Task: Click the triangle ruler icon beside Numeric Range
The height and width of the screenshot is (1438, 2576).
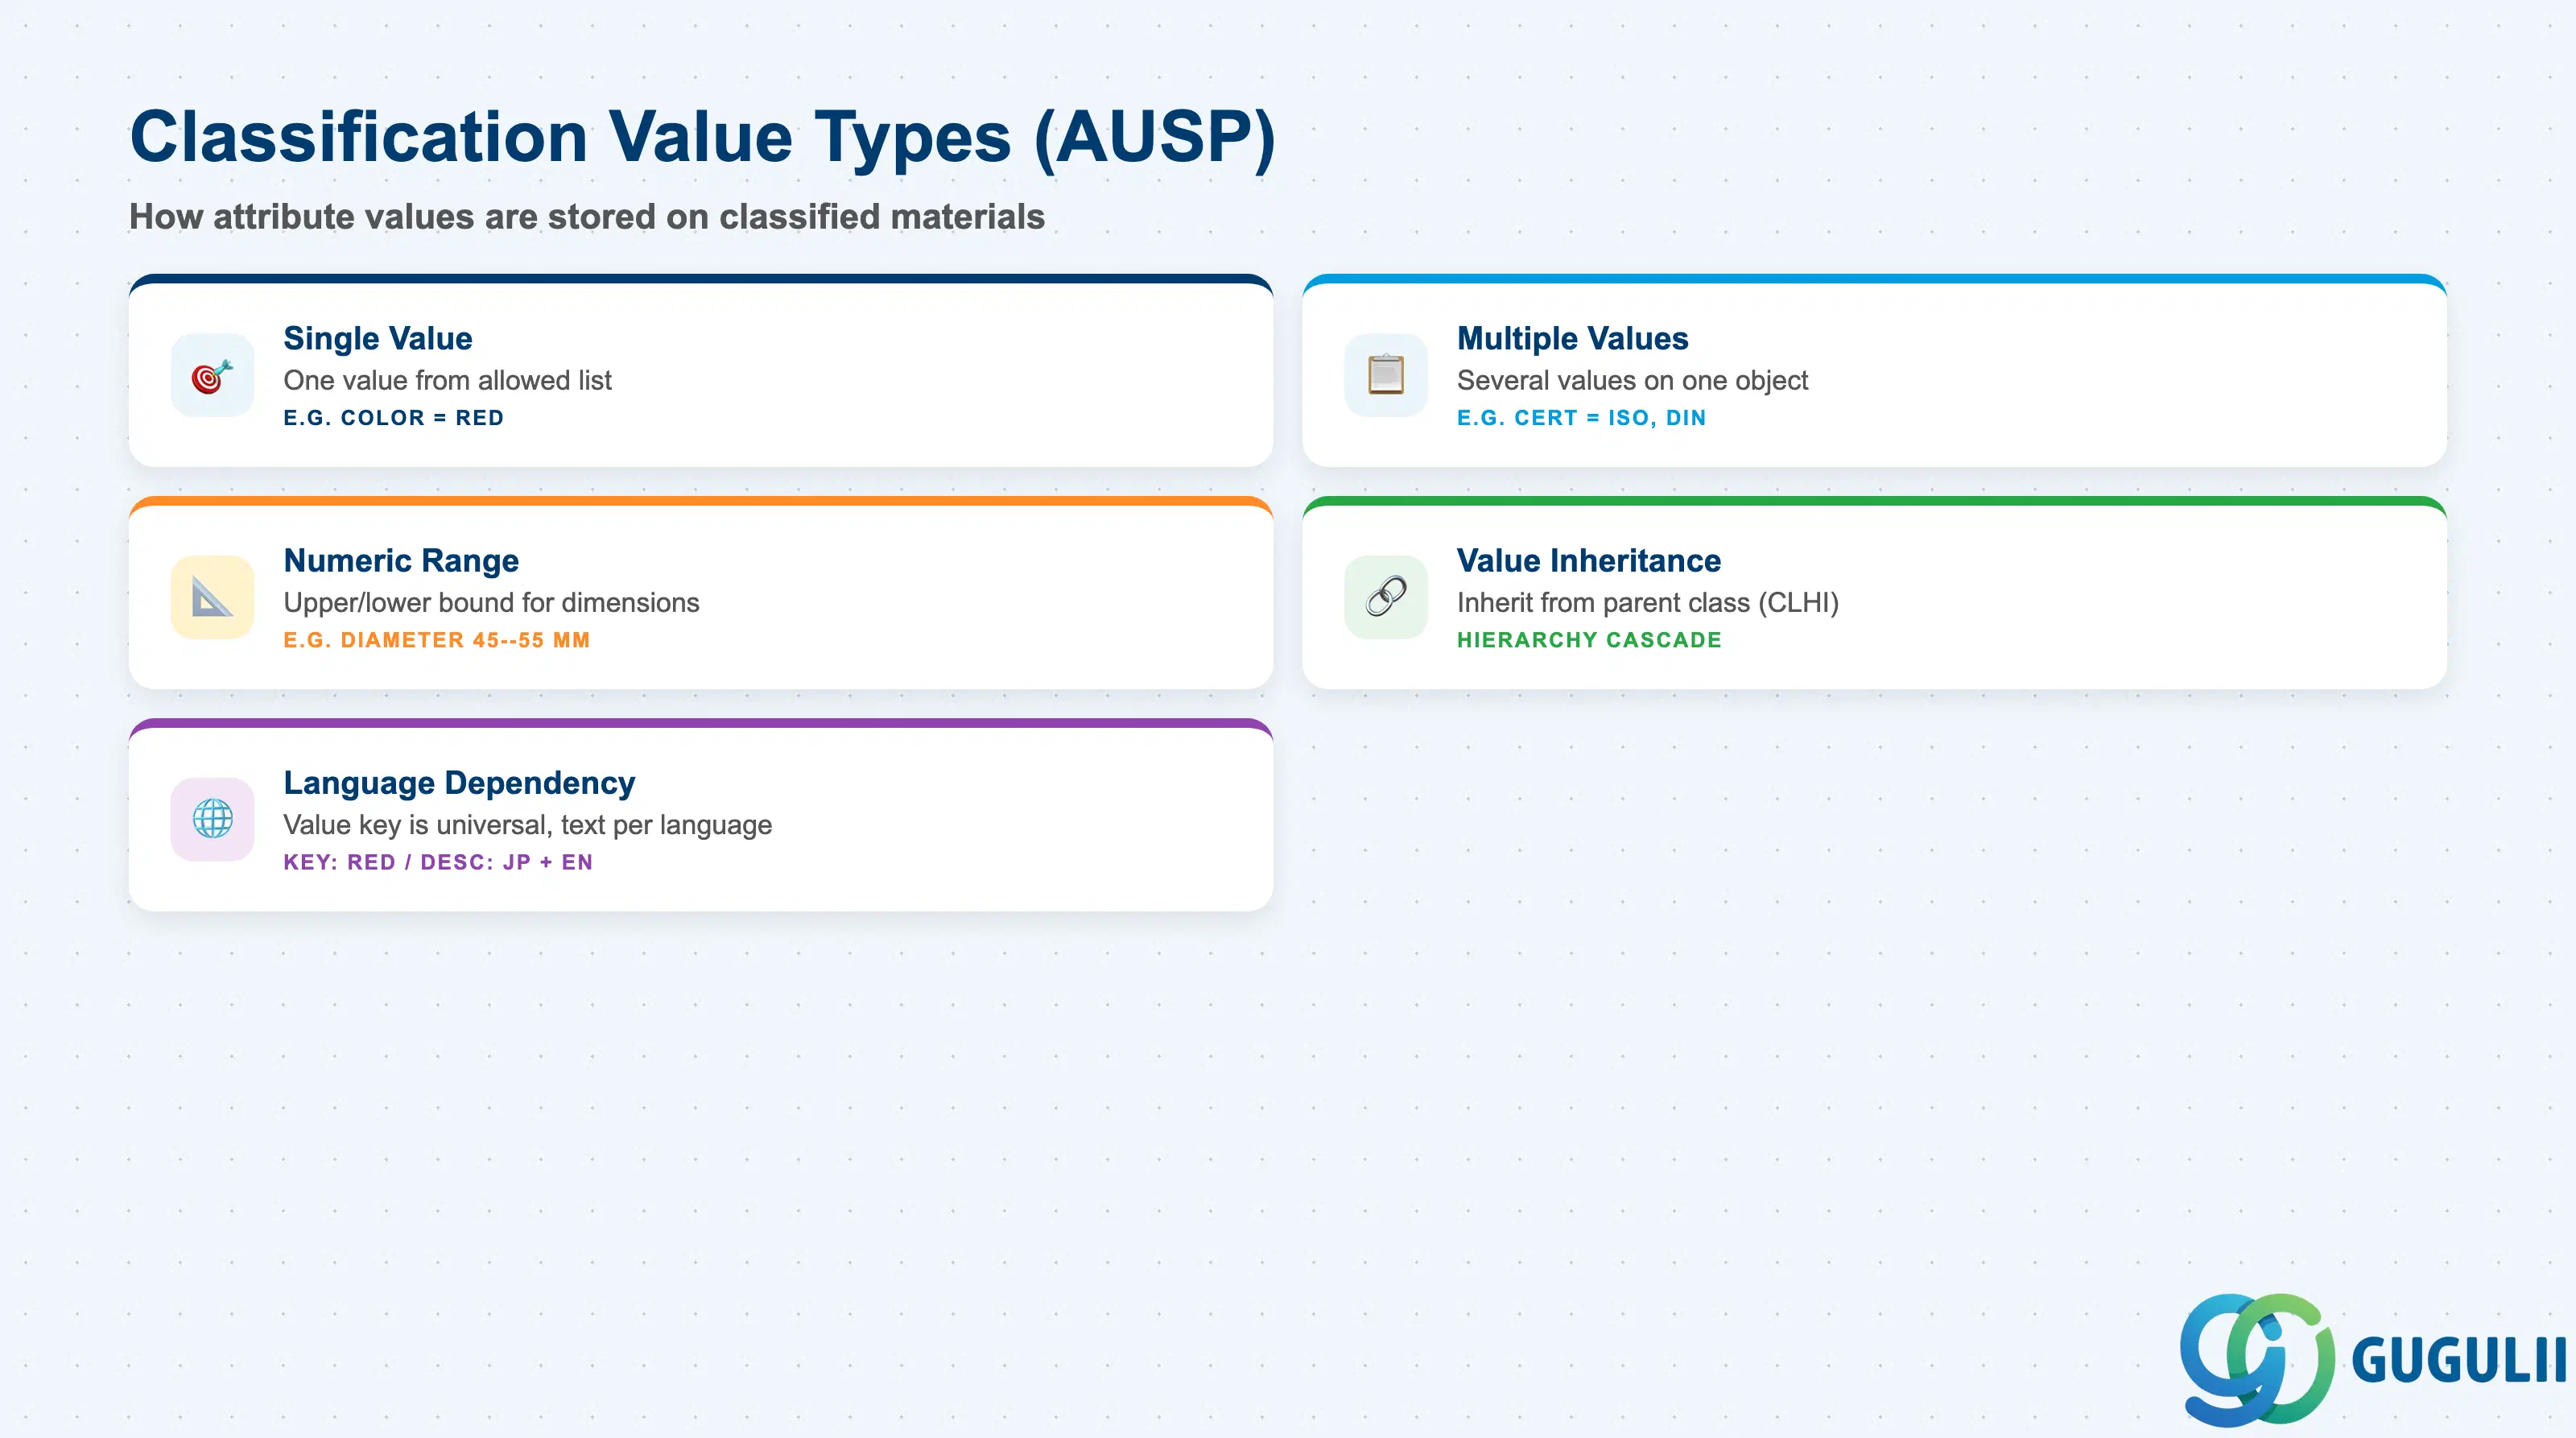Action: click(x=212, y=597)
